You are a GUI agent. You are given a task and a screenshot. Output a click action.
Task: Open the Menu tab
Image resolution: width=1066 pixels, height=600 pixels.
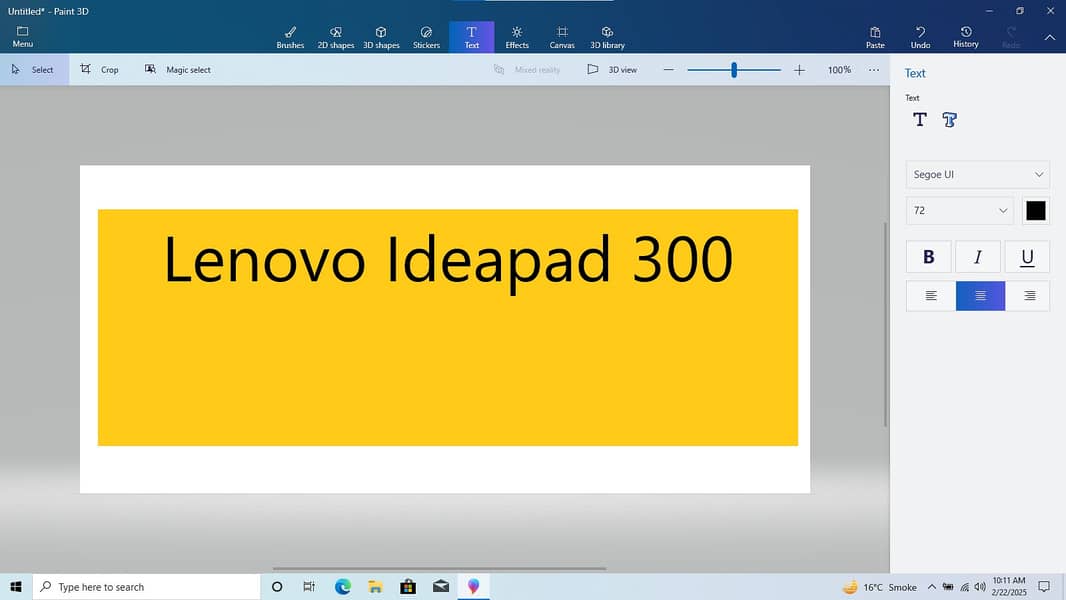22,37
